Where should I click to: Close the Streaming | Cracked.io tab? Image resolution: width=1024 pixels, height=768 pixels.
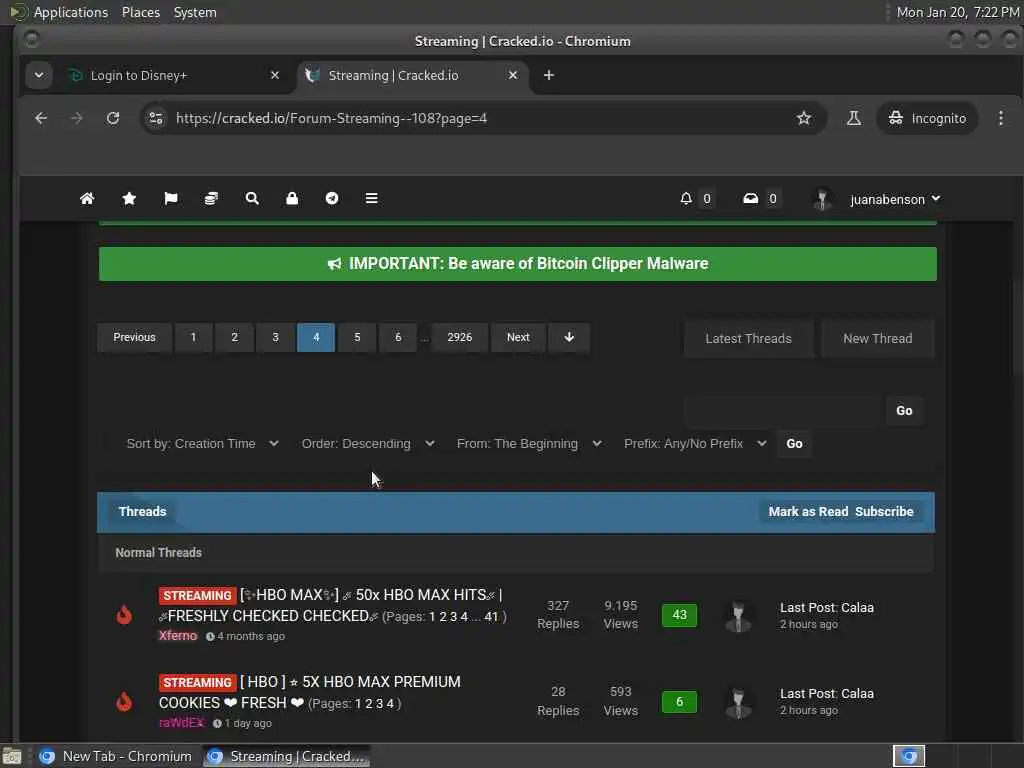pyautogui.click(x=513, y=76)
